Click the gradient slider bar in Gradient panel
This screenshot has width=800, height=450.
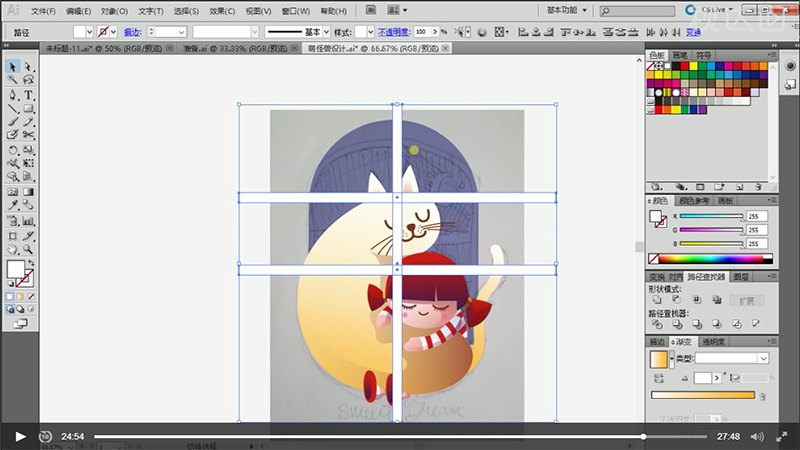(703, 395)
